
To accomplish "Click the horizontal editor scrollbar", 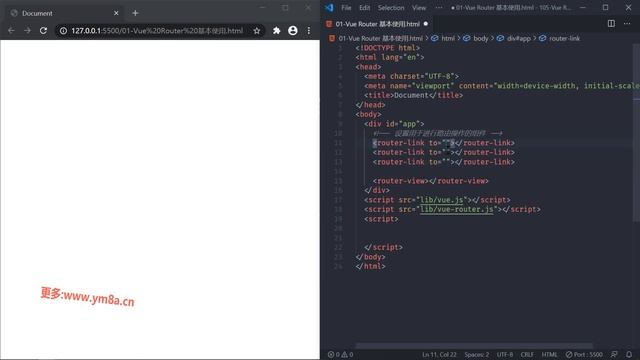I will point(473,346).
